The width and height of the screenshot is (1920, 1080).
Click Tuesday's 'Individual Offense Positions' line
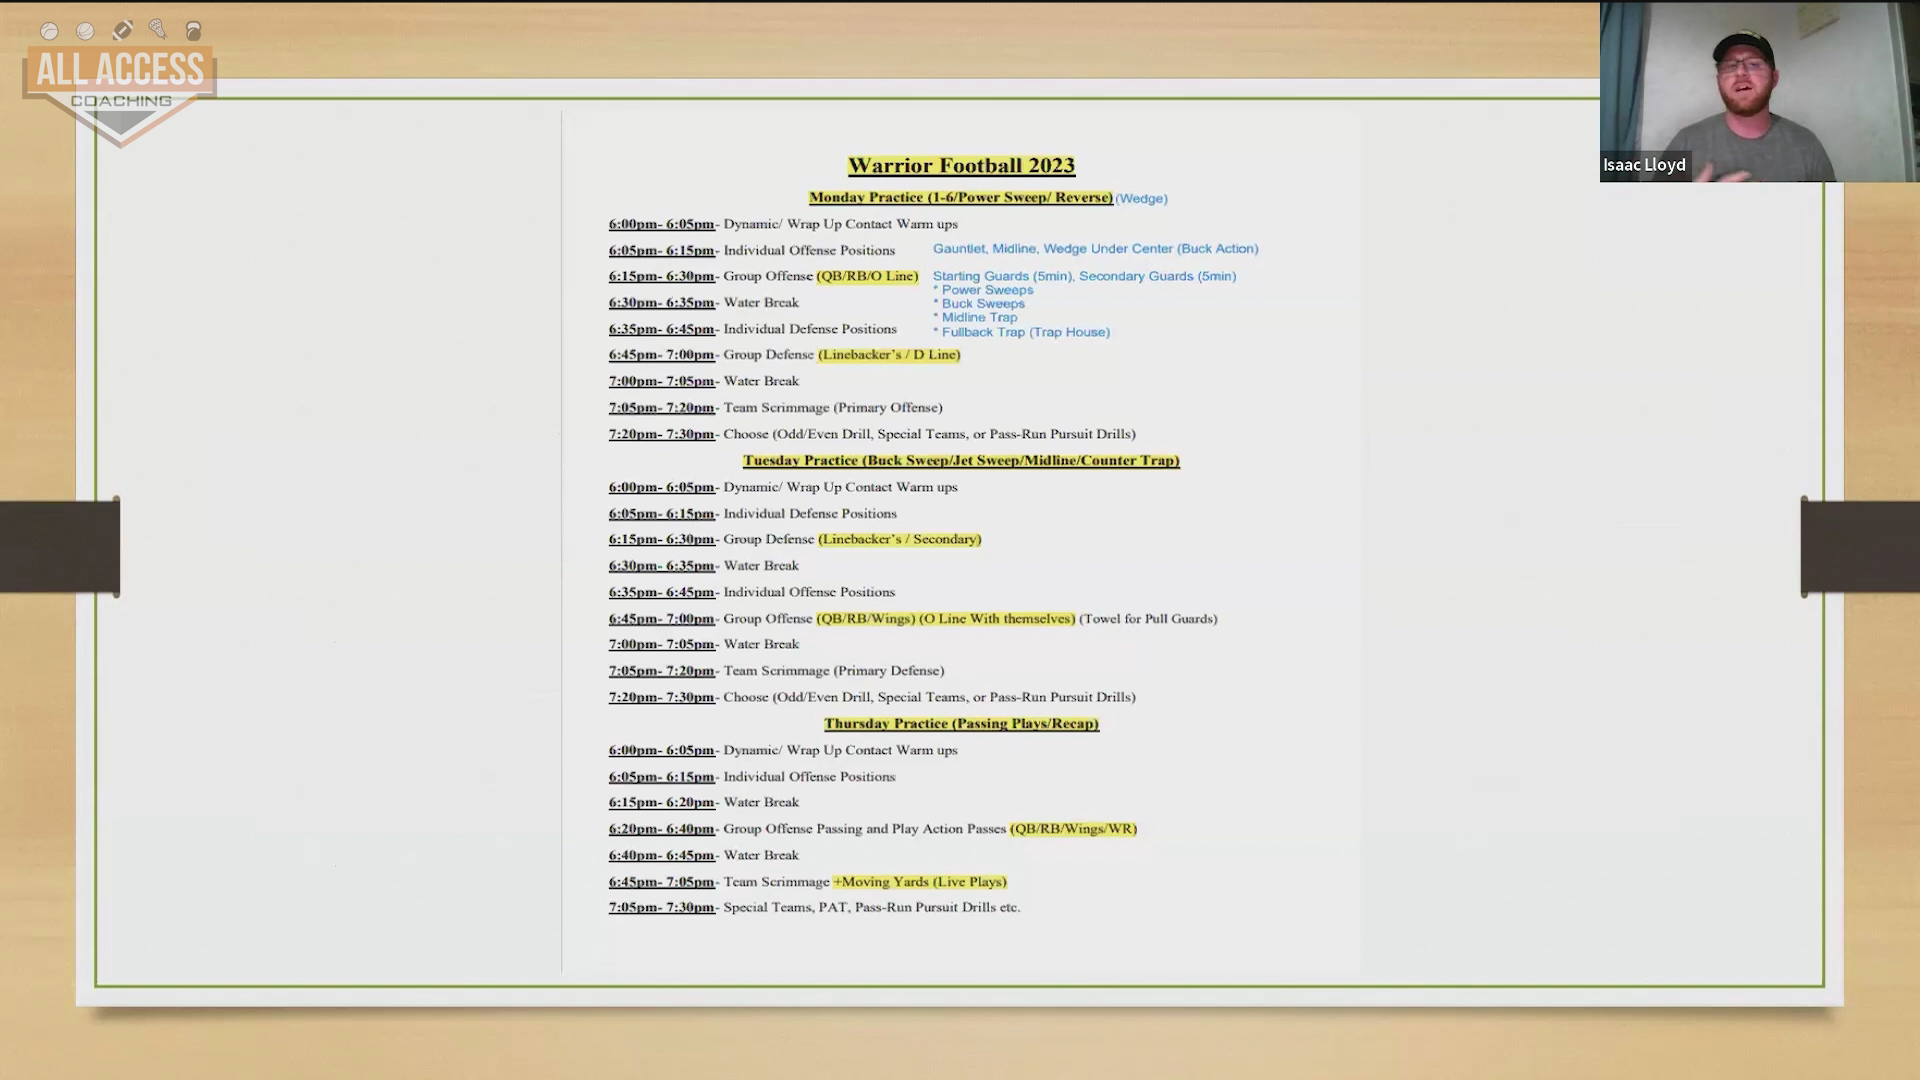point(809,593)
